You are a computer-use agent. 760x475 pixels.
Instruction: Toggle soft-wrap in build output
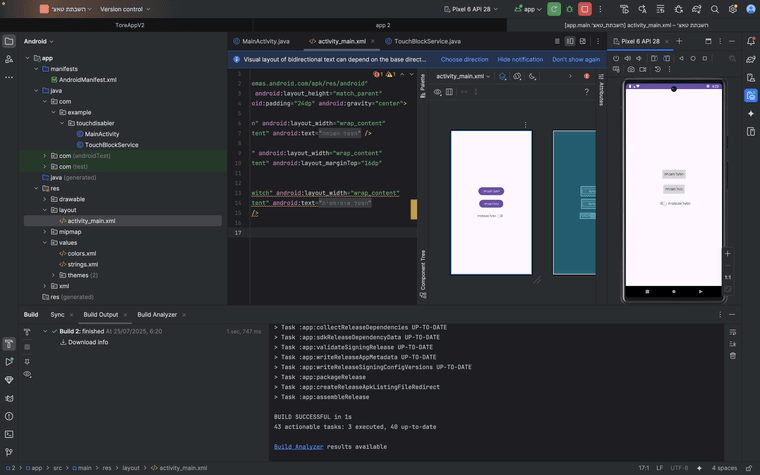coord(733,332)
